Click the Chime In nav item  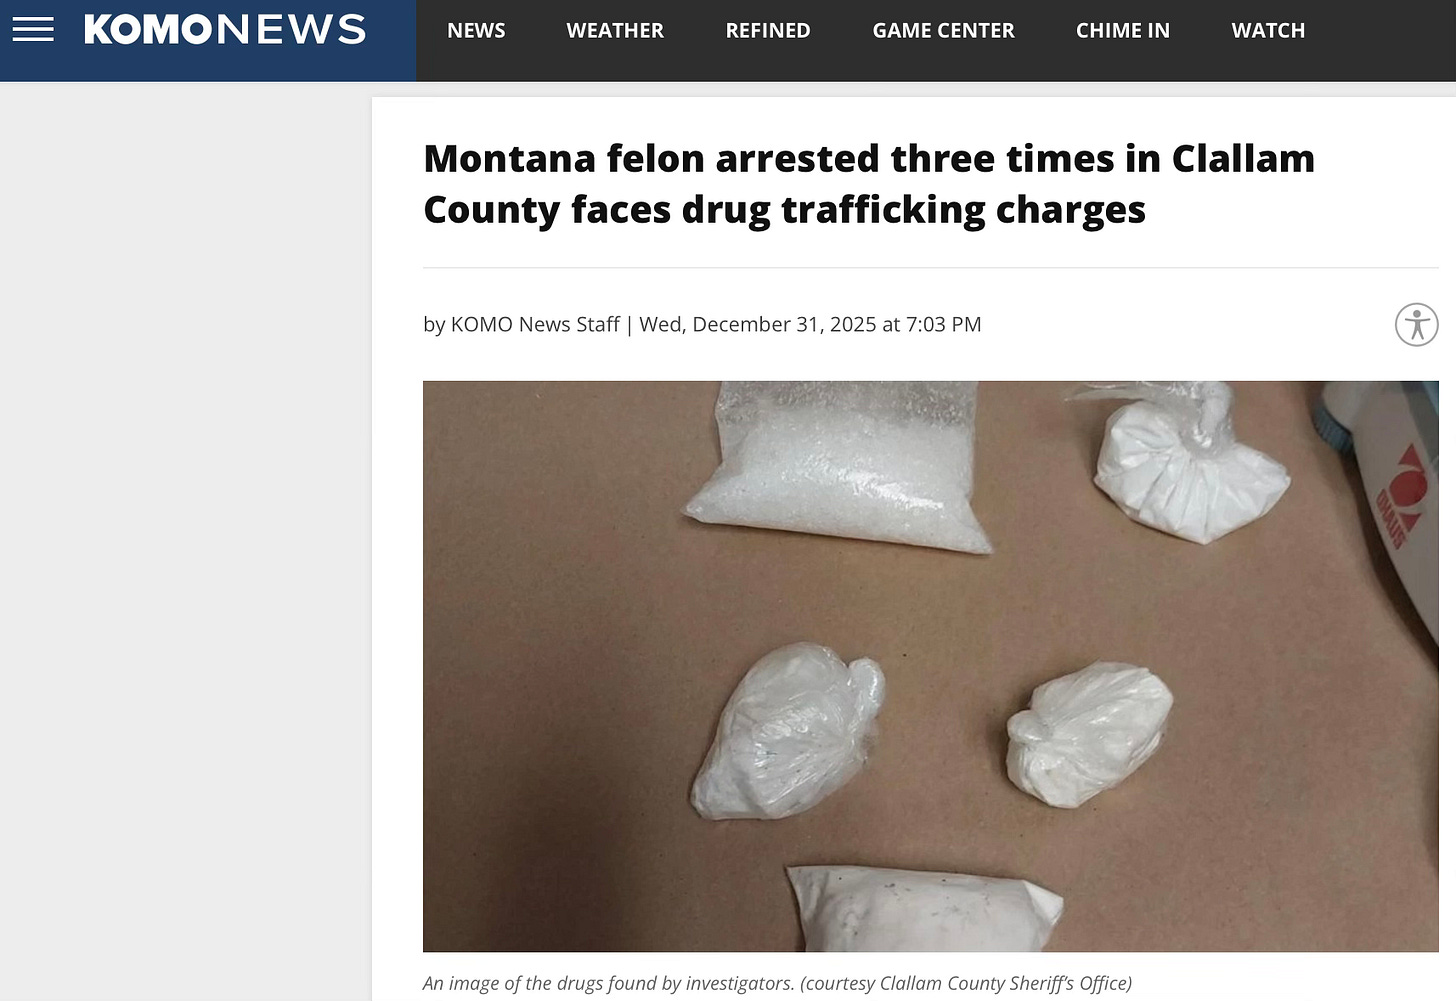pos(1123,31)
